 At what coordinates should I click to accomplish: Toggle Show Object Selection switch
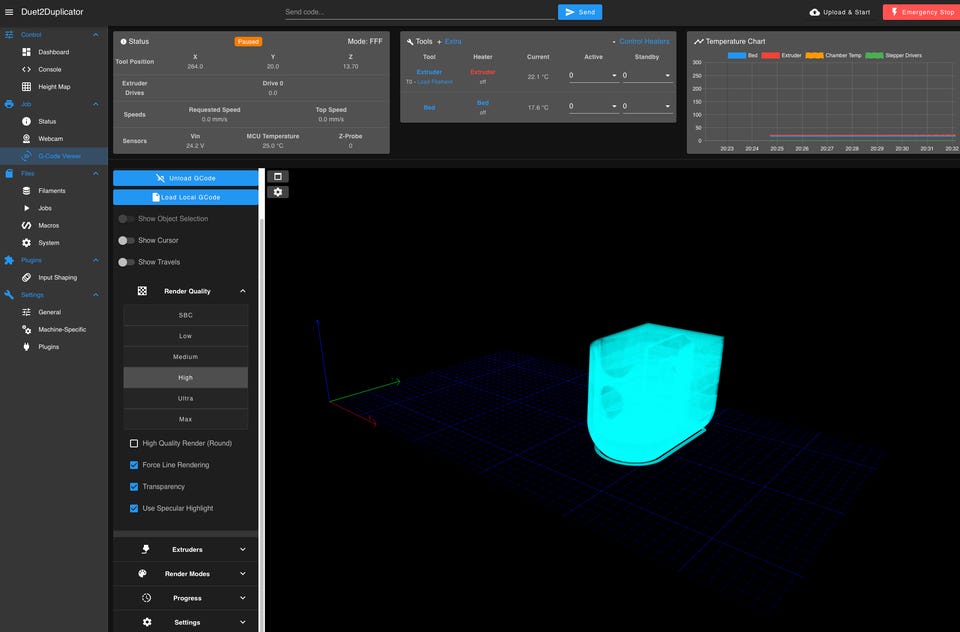click(x=126, y=219)
